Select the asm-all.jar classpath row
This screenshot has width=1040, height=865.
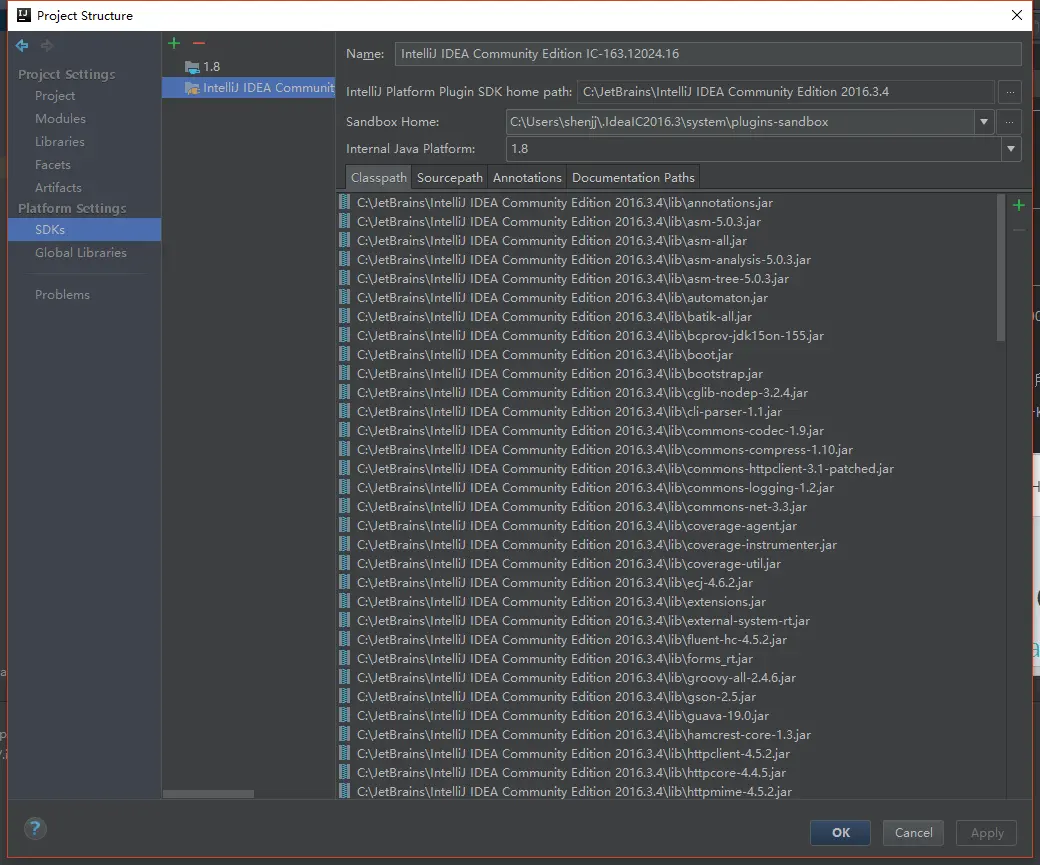coord(667,241)
